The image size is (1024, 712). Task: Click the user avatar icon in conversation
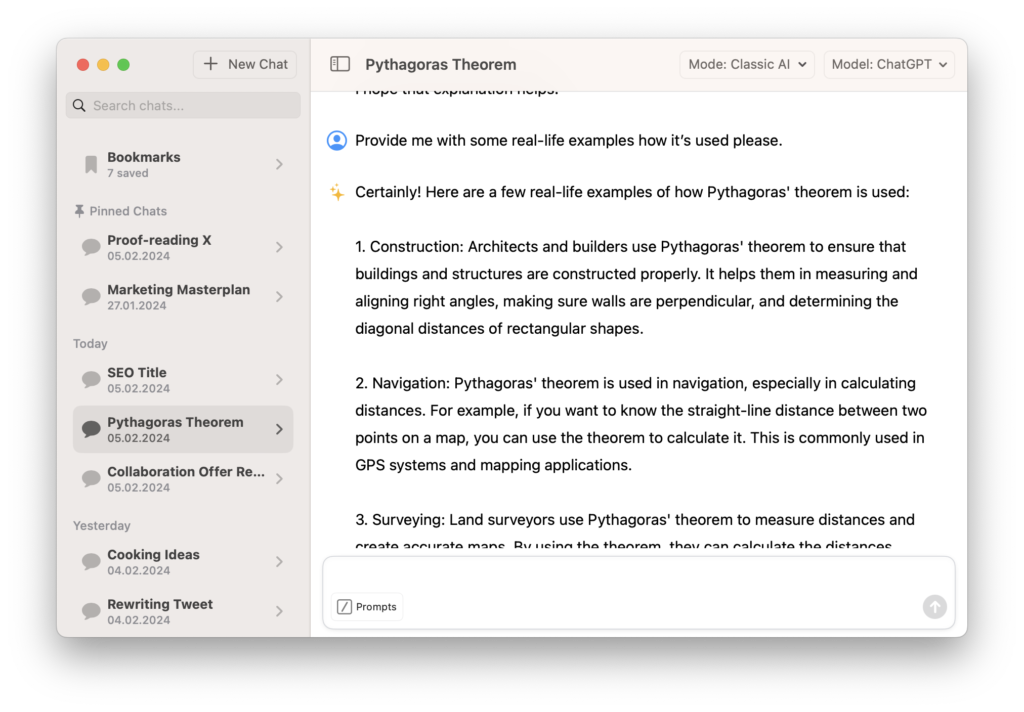click(337, 140)
